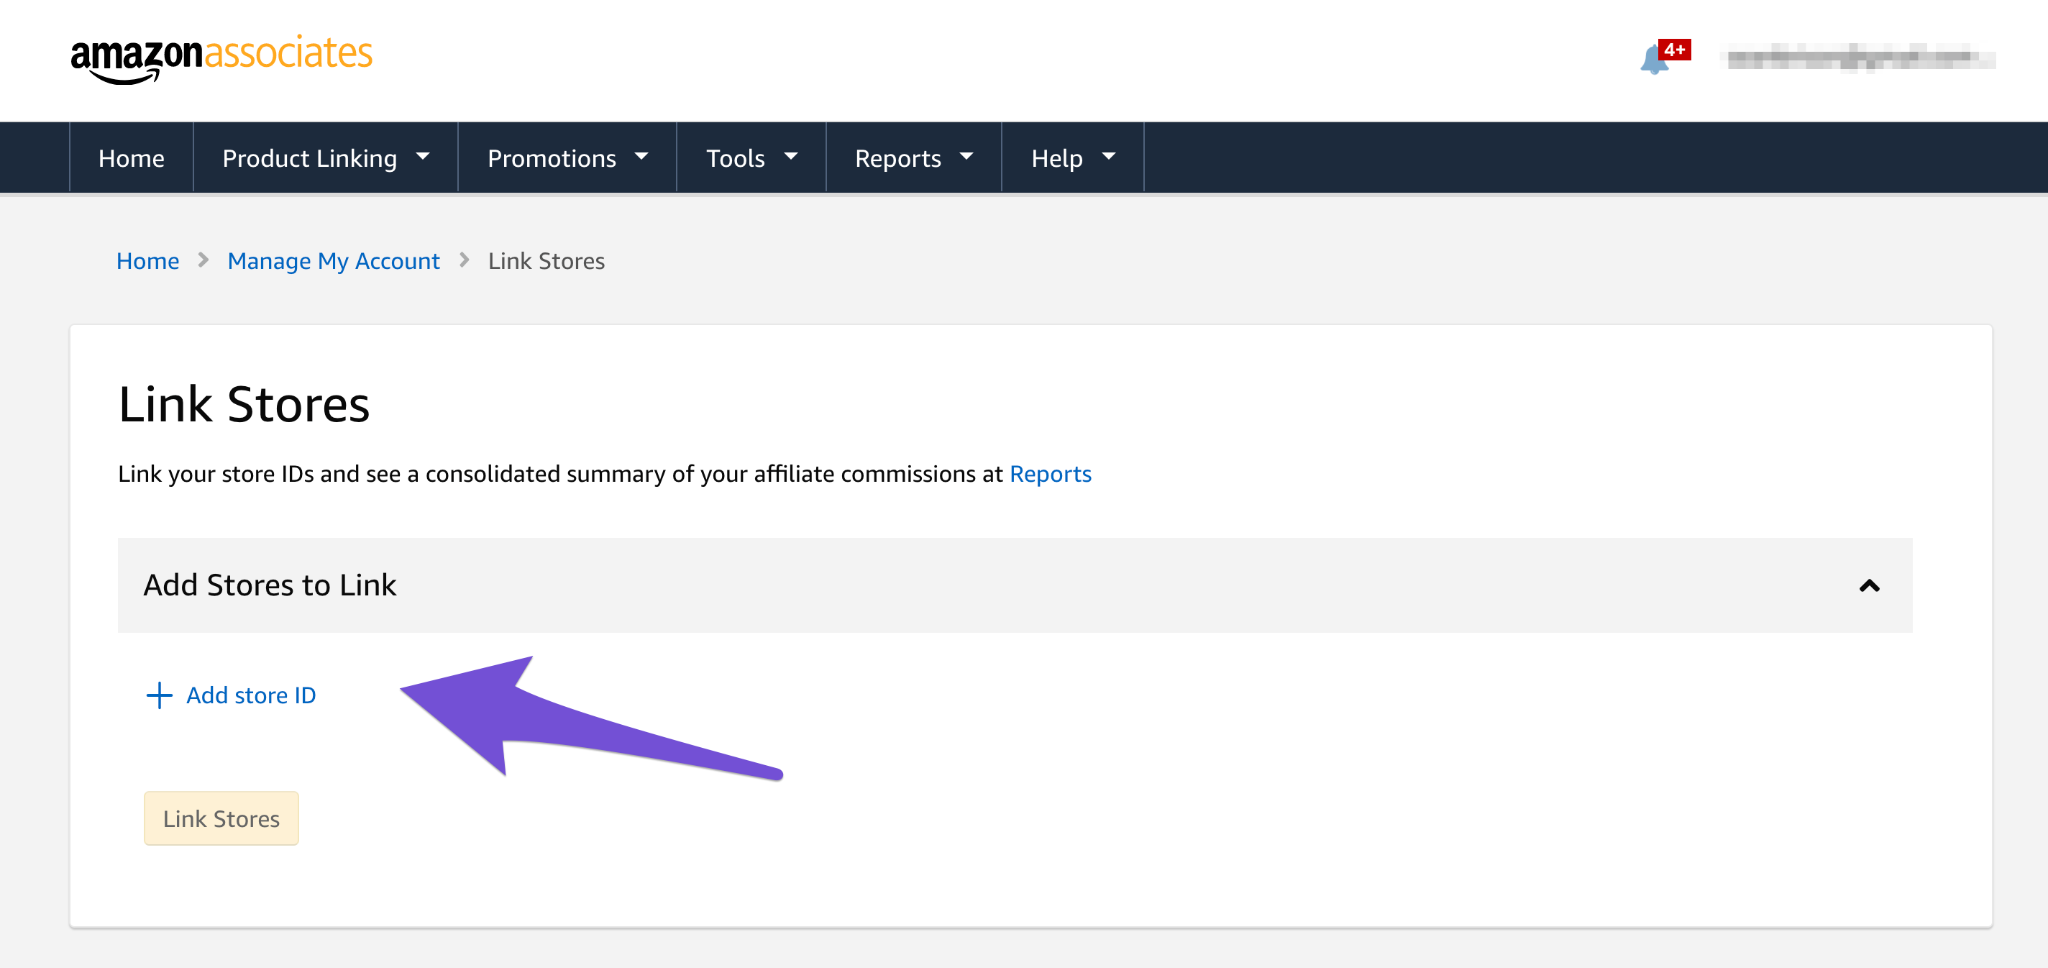Click the Help dropdown arrow
This screenshot has width=2048, height=968.
pos(1108,157)
